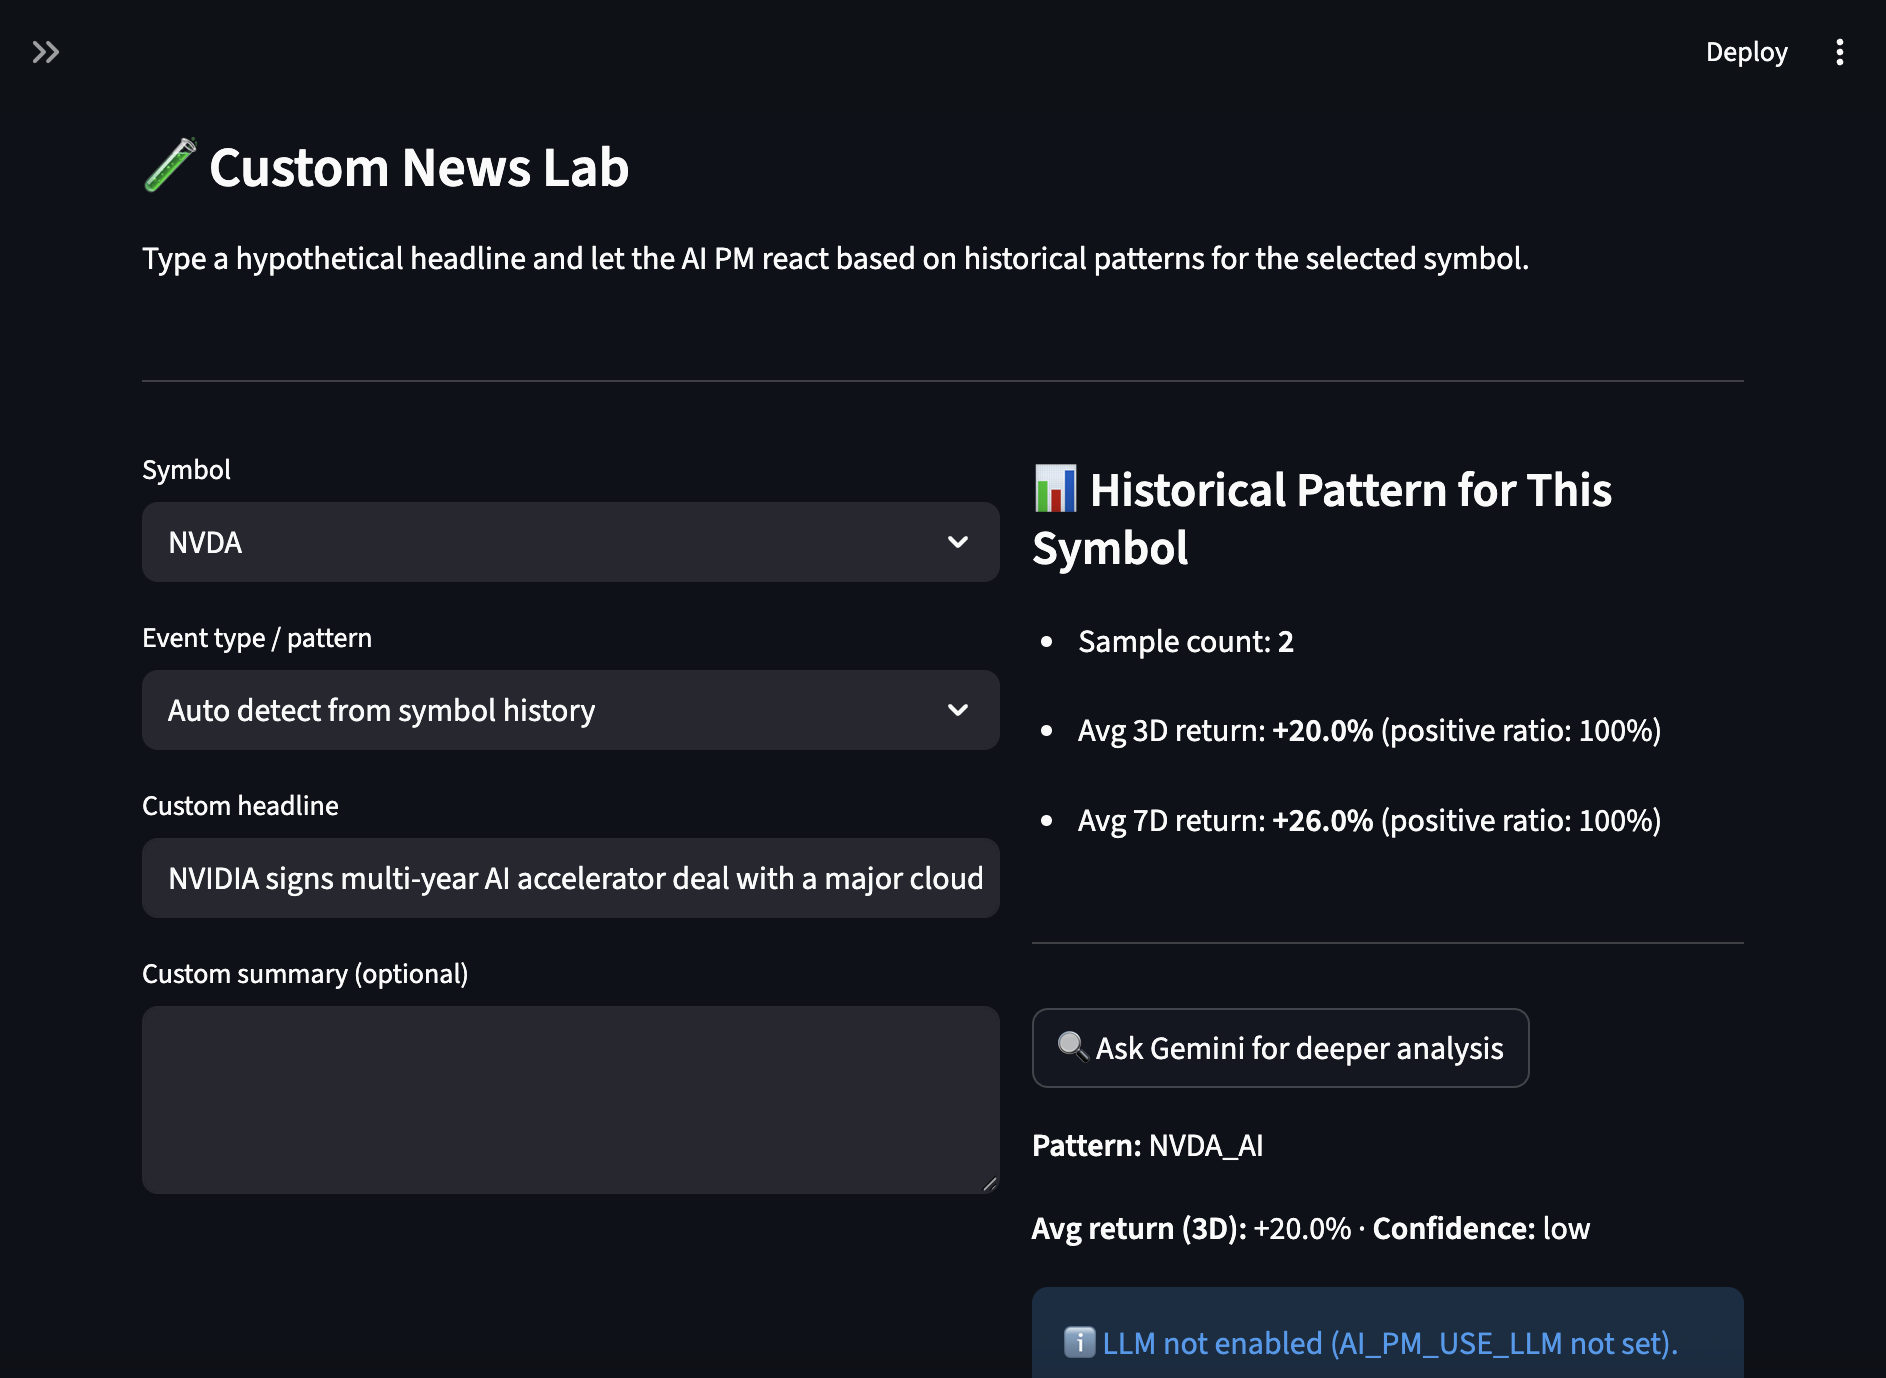The image size is (1886, 1378).
Task: Click the Historical Pattern for This Symbol heading
Action: 1322,519
